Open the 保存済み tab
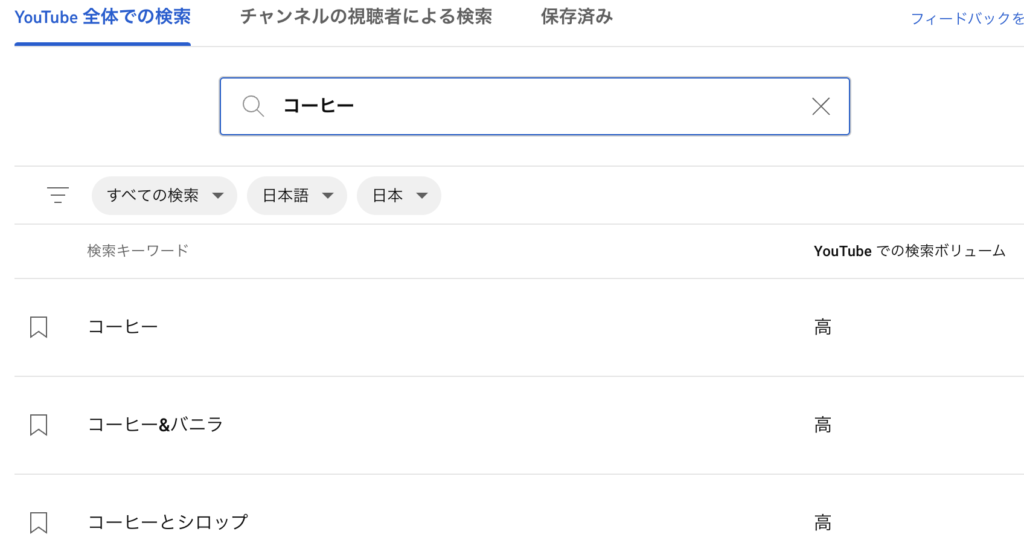Image resolution: width=1024 pixels, height=540 pixels. [577, 17]
